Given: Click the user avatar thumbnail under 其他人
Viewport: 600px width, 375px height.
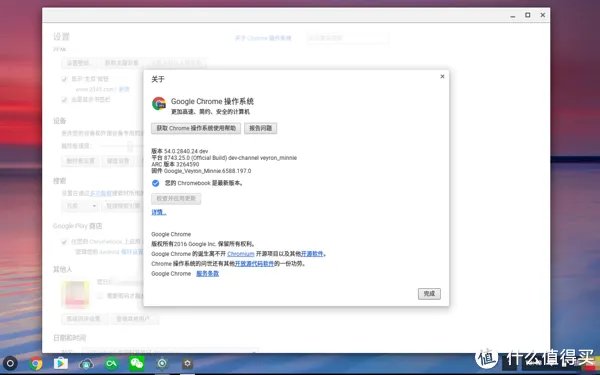Looking at the screenshot, I should point(76,294).
